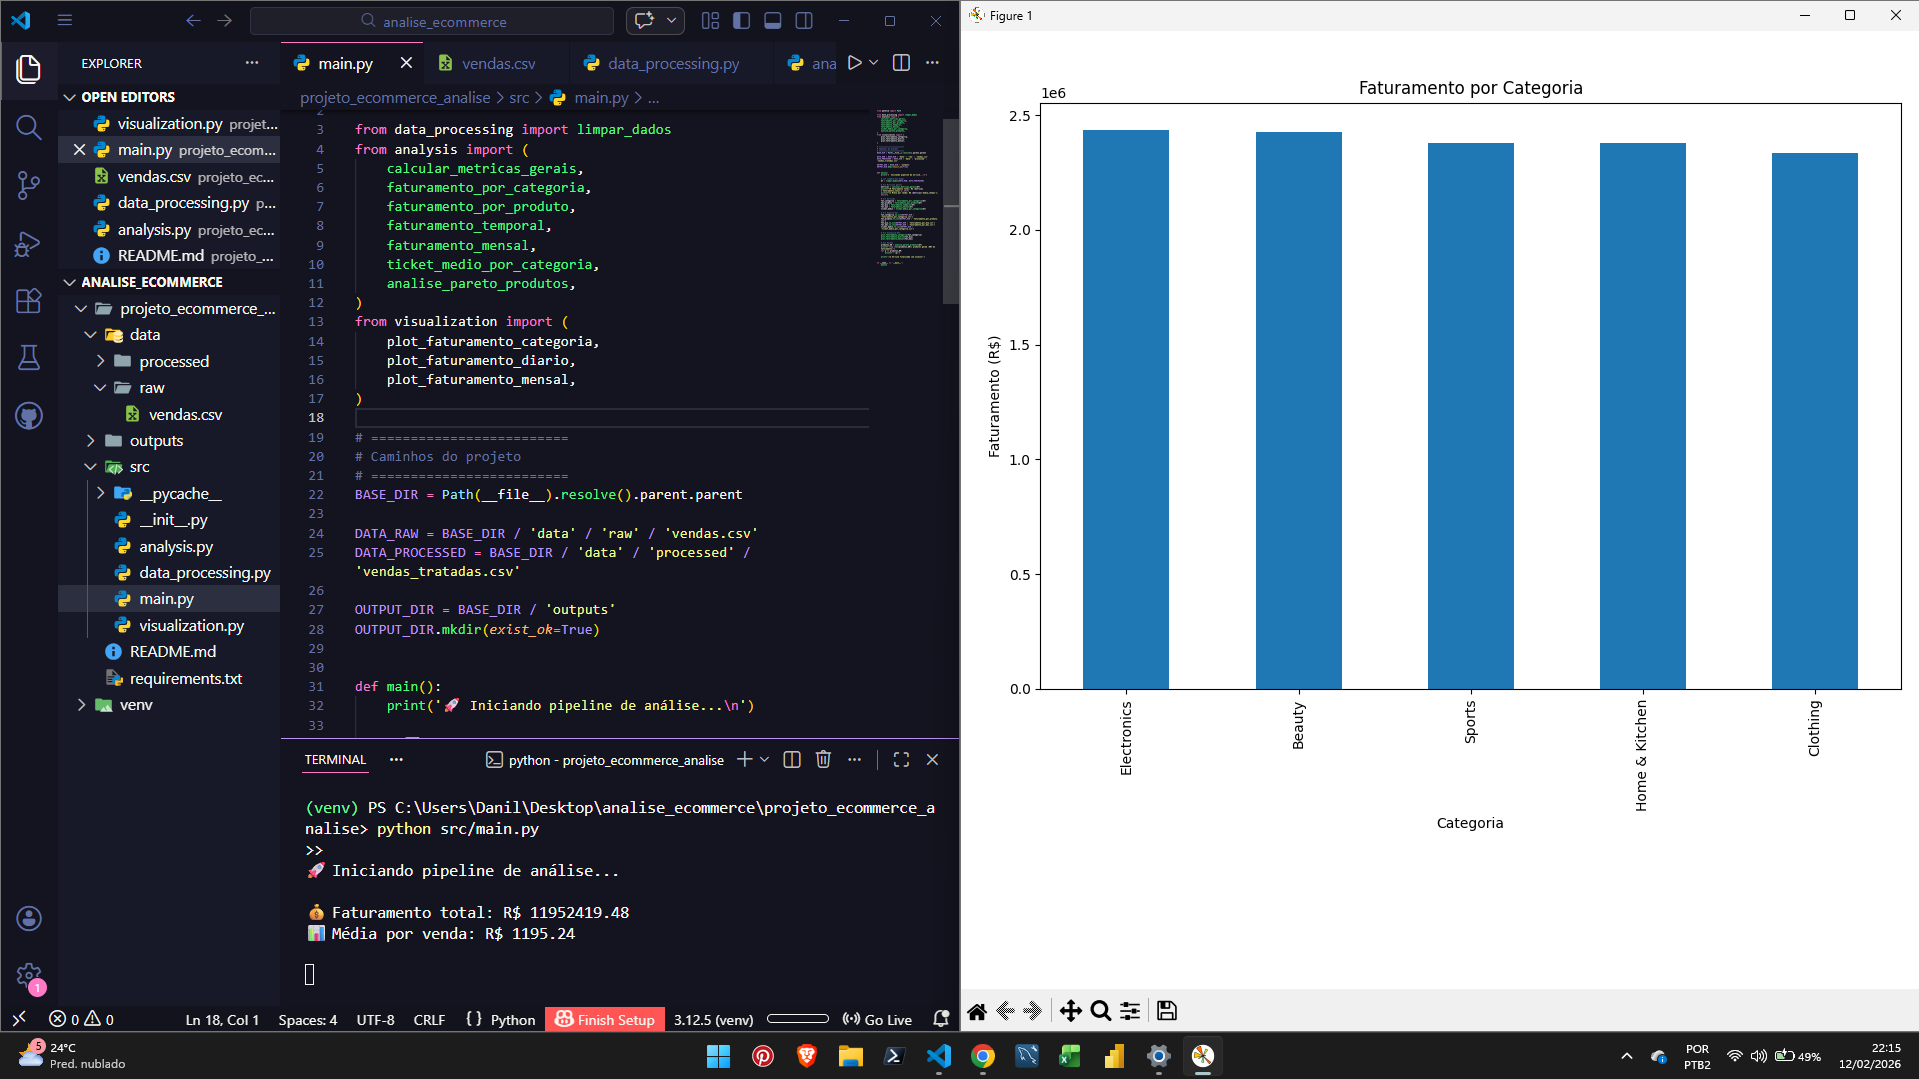Open the Run and Debug view

coord(29,244)
